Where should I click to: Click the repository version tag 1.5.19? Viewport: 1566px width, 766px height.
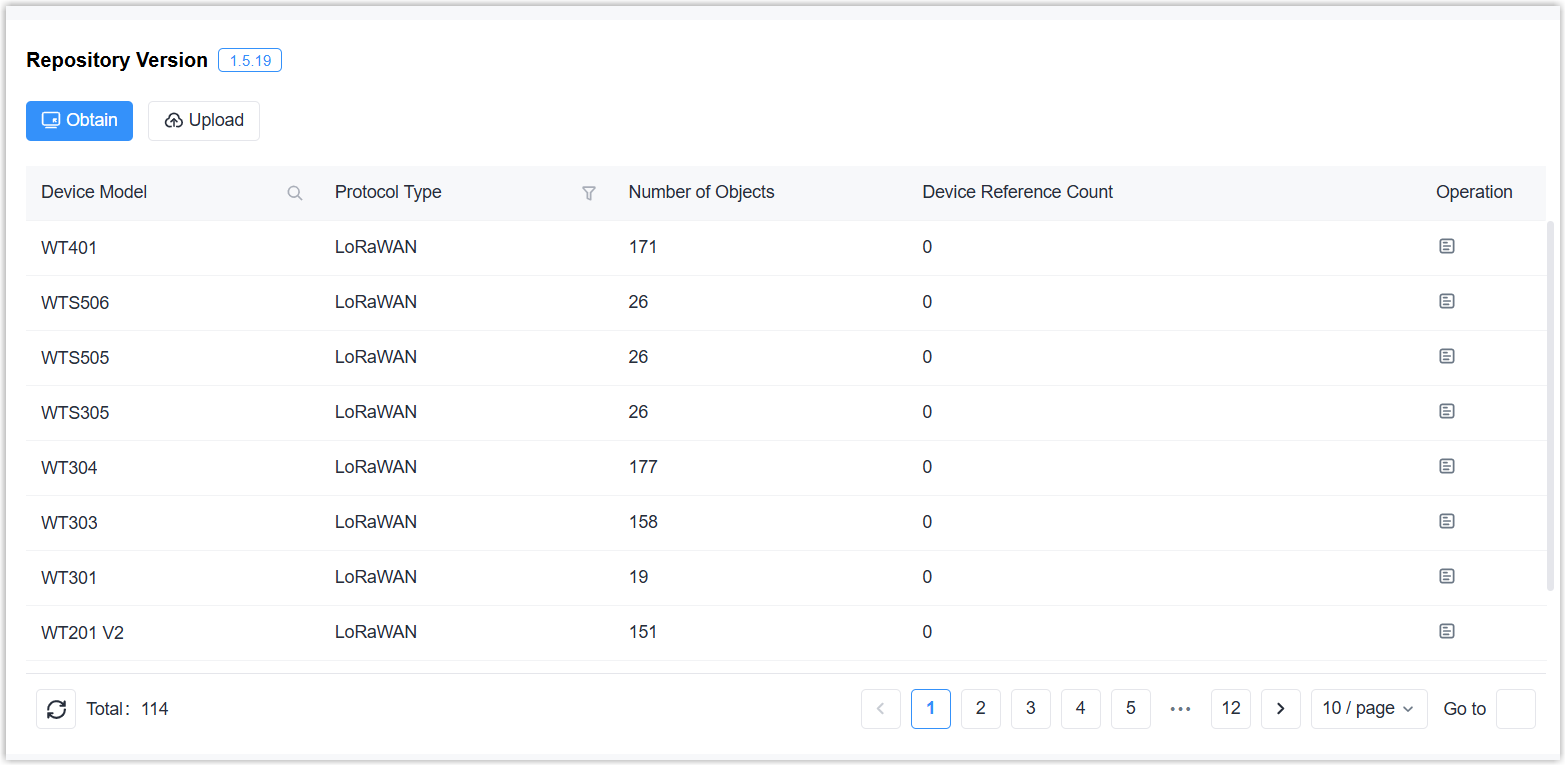(x=250, y=60)
